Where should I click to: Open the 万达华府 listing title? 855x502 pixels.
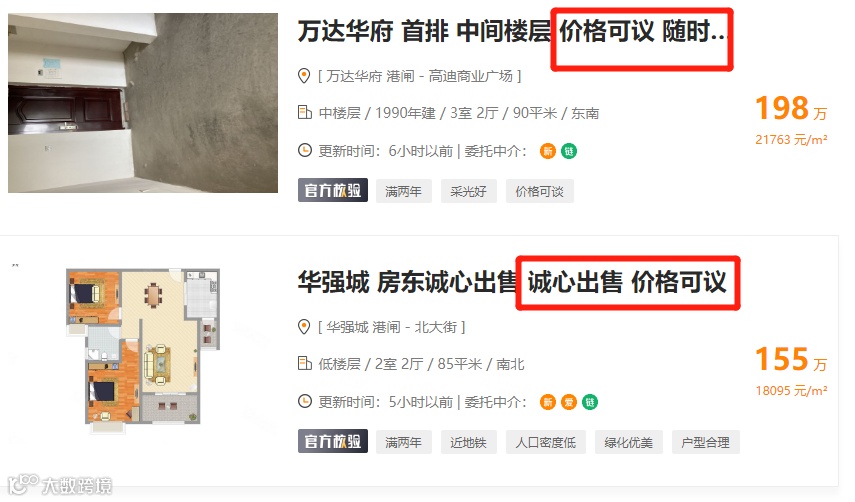[512, 31]
